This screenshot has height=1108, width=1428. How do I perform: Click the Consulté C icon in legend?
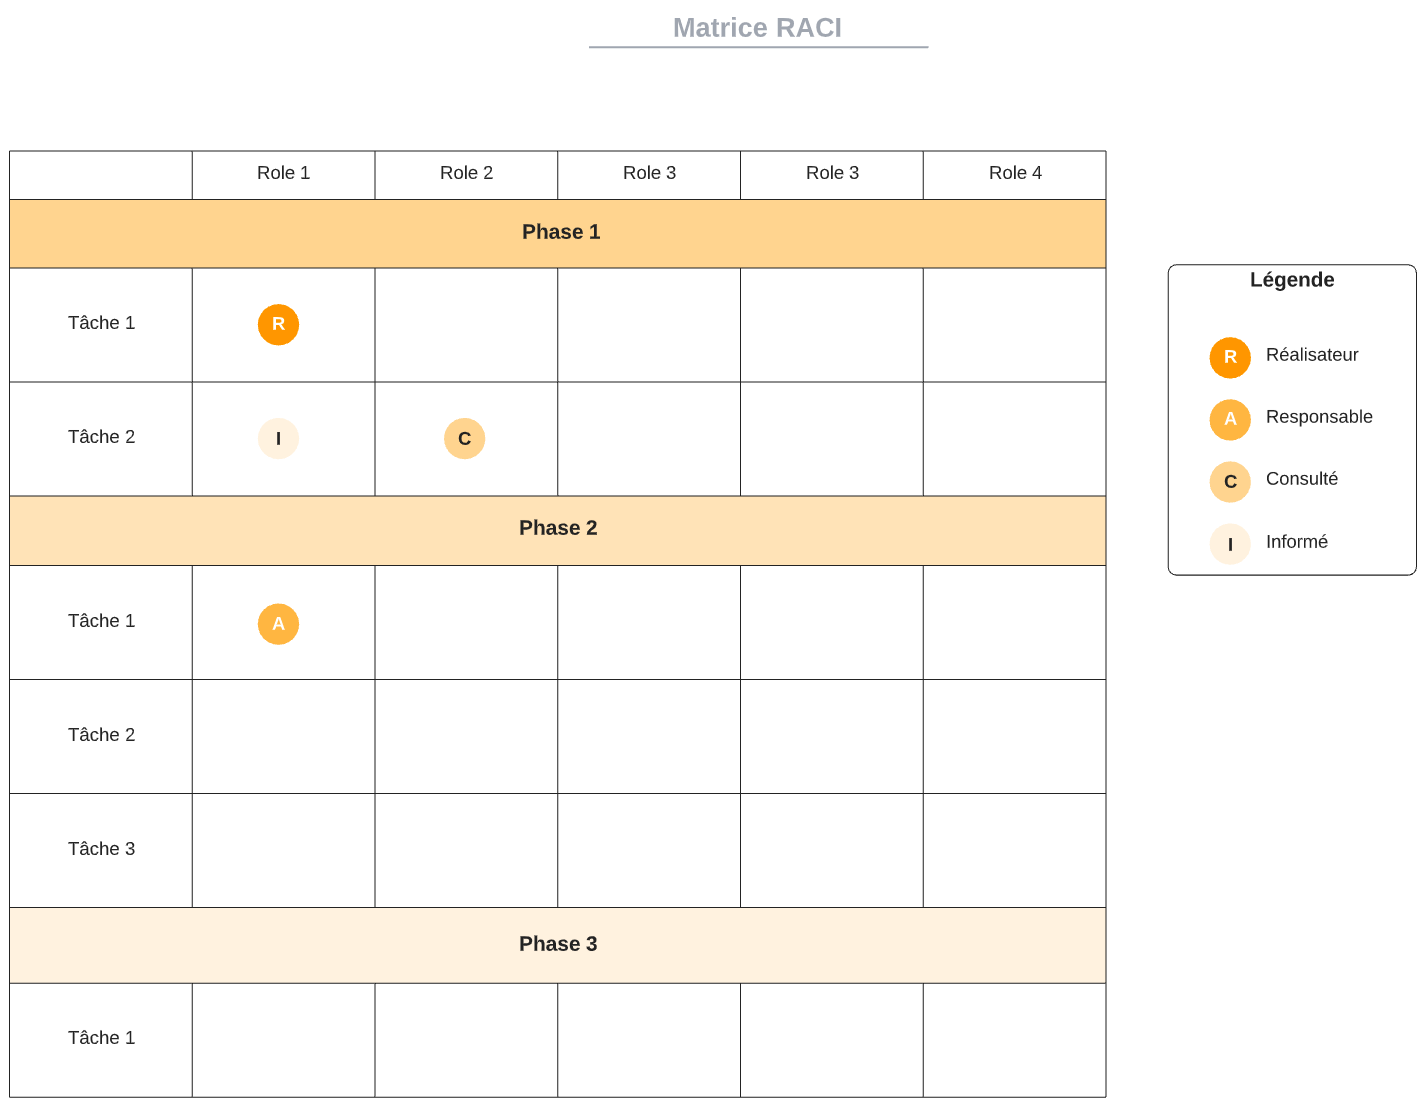click(x=1230, y=482)
